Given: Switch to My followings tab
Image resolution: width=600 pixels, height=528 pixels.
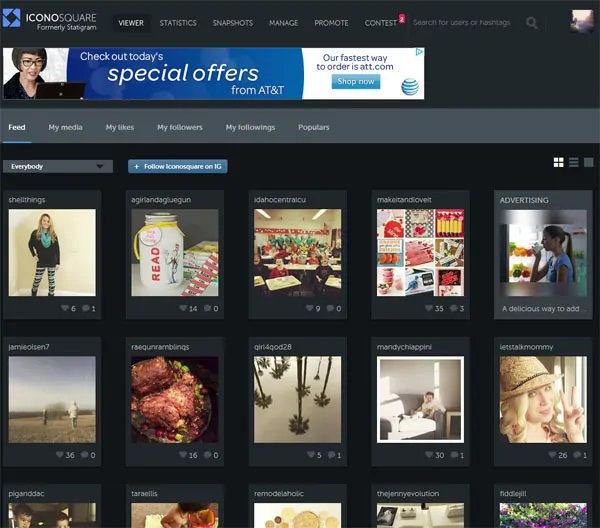Looking at the screenshot, I should (x=250, y=127).
